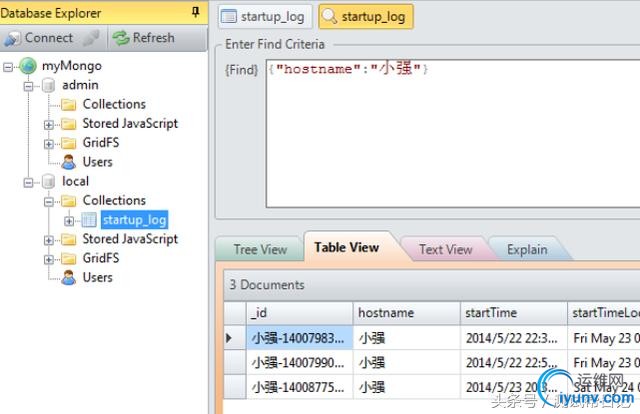Open the Explain tab
Viewport: 640px width, 414px height.
(527, 249)
